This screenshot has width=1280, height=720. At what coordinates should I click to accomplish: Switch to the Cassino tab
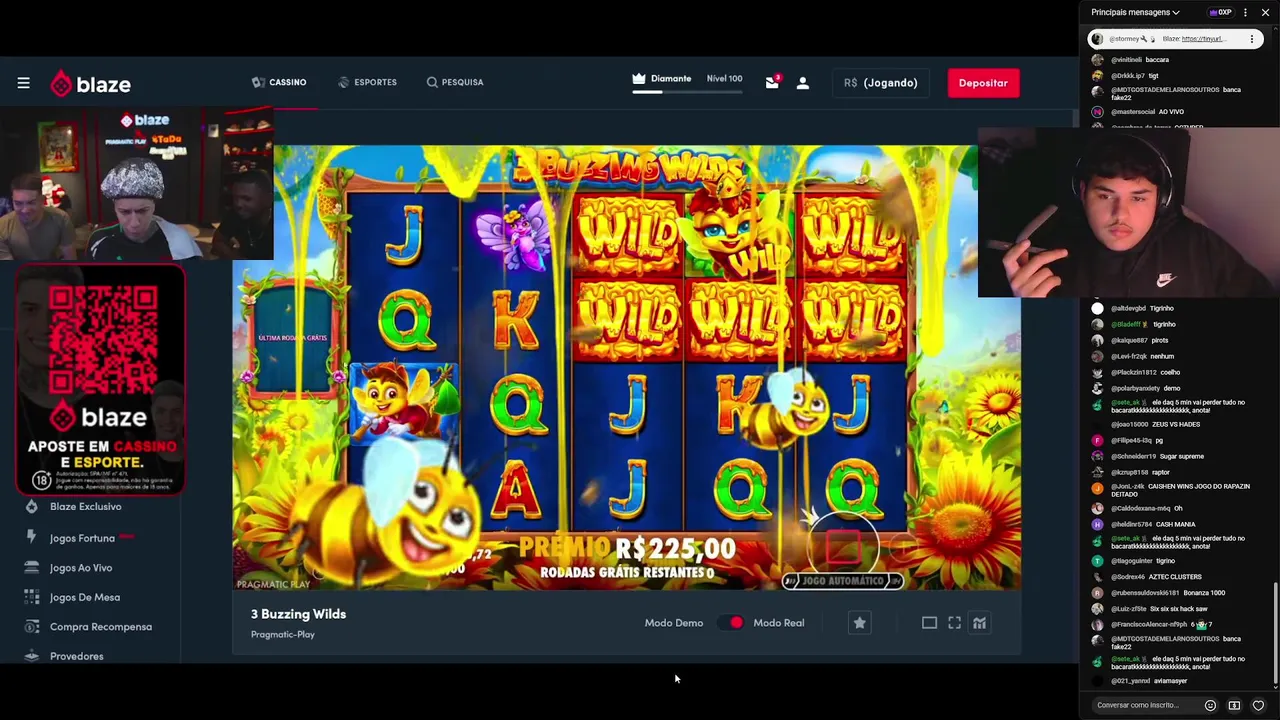pos(279,82)
